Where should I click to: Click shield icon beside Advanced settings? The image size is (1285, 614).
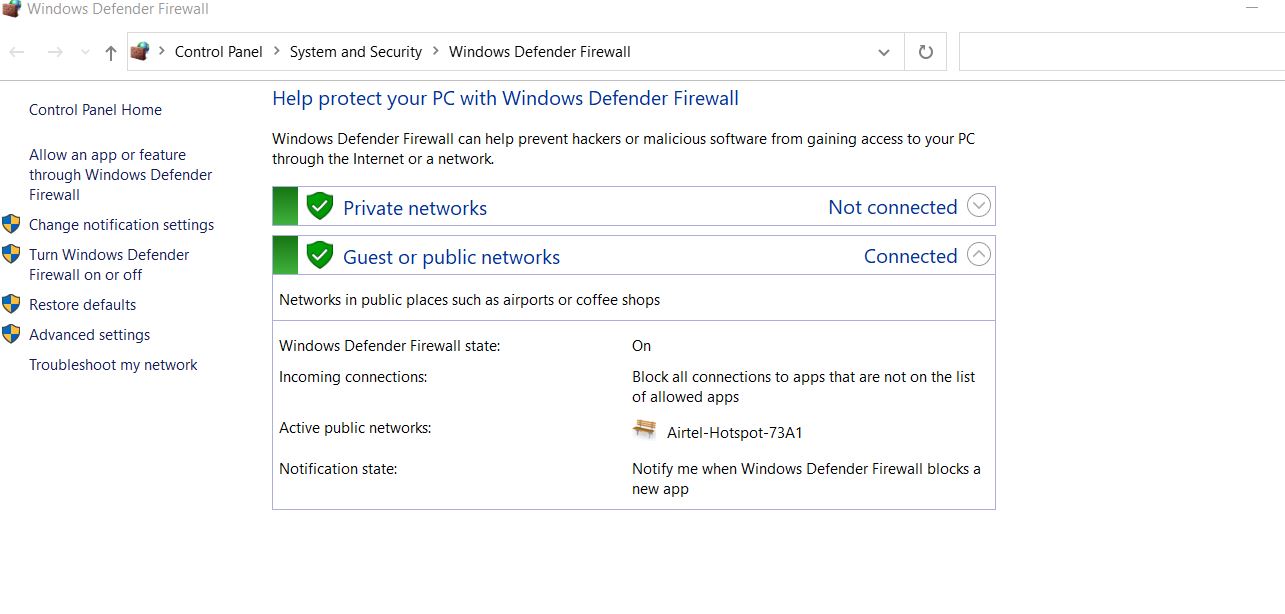click(x=12, y=334)
